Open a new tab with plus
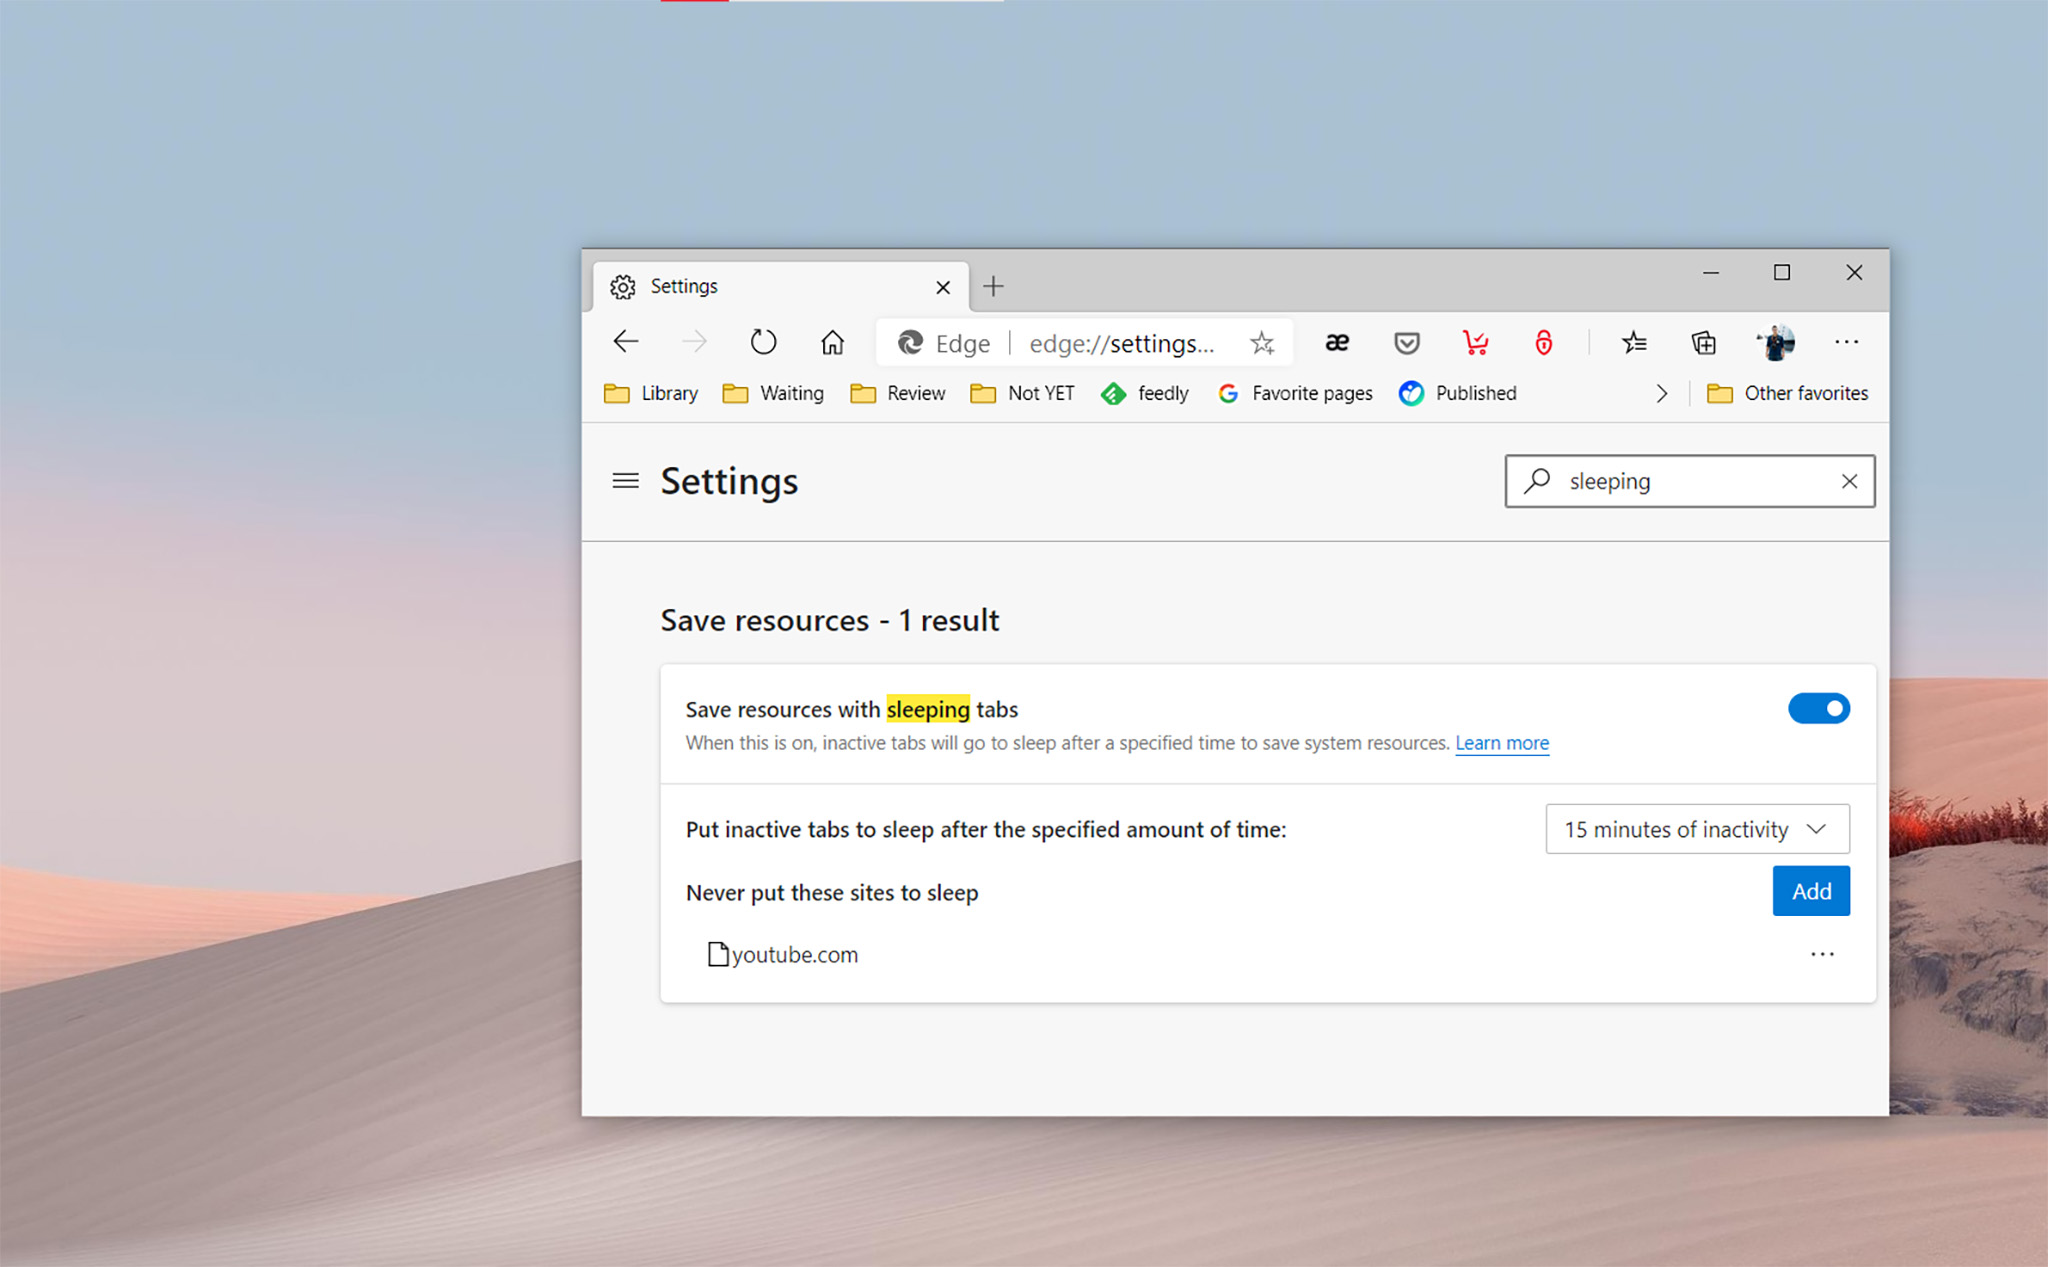 [993, 287]
